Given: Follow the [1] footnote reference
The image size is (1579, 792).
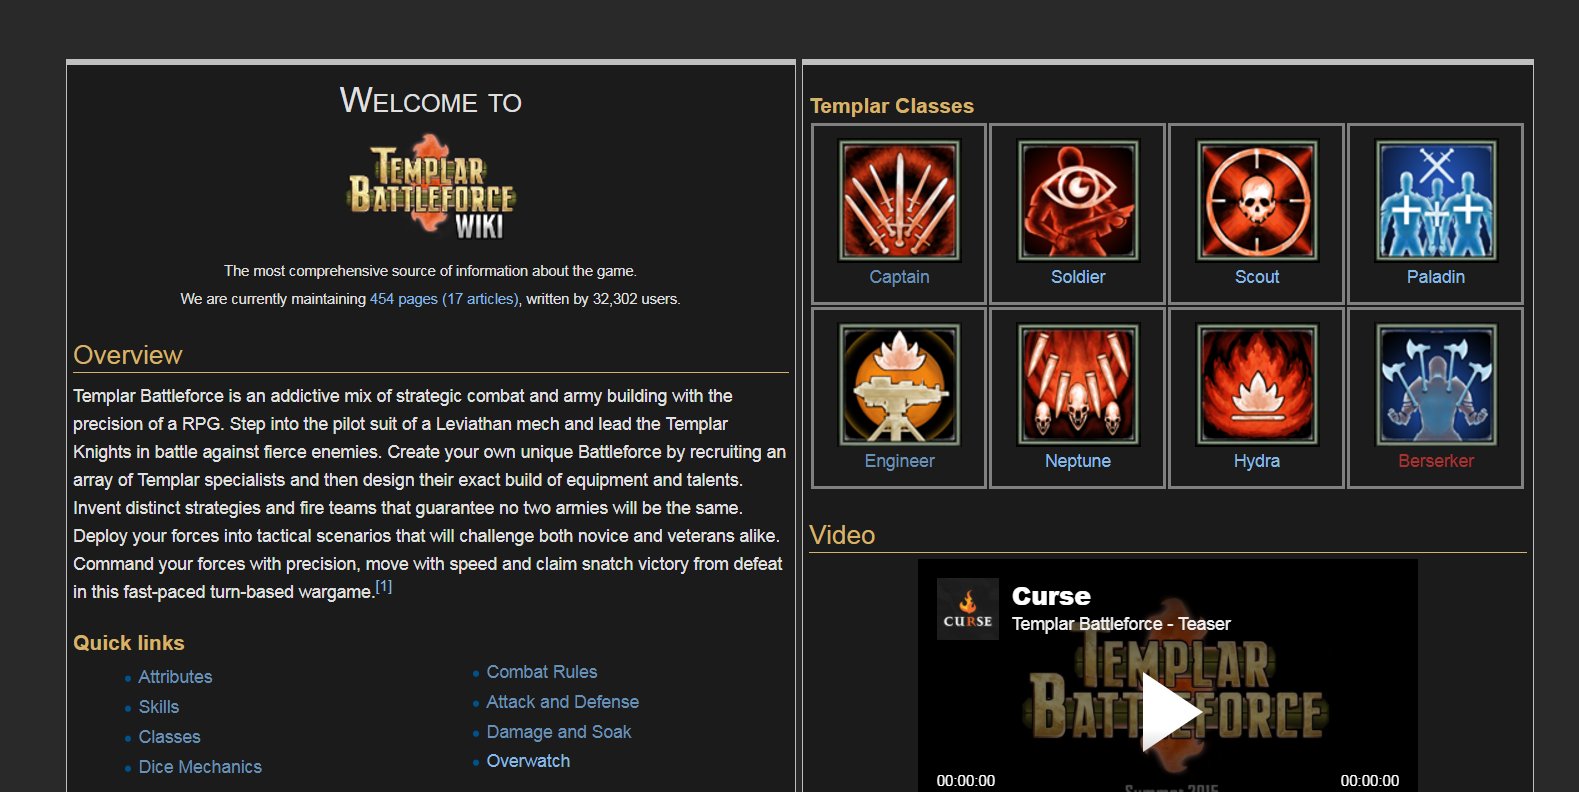Looking at the screenshot, I should (x=384, y=586).
